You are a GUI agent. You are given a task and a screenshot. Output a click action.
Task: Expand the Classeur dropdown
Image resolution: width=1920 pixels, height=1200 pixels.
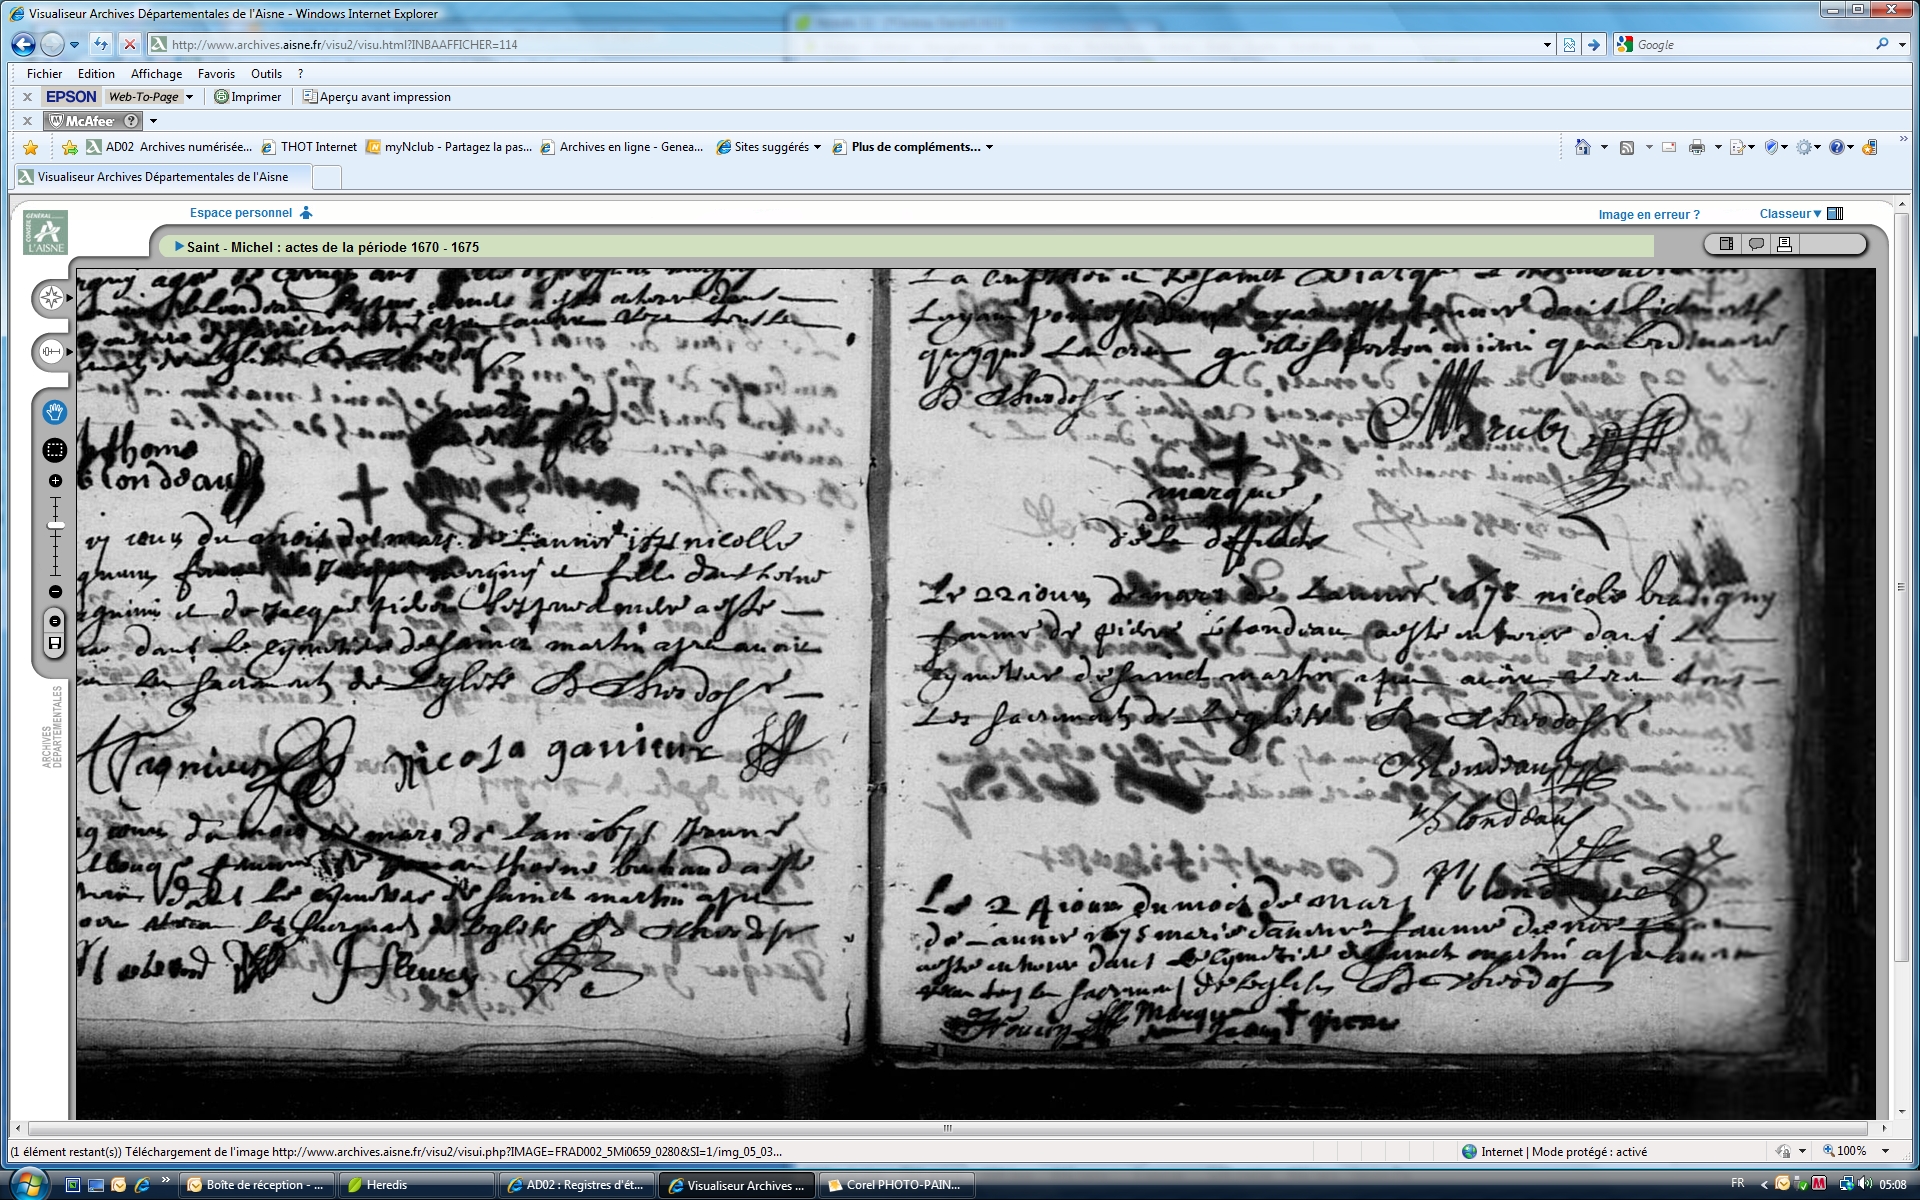1790,214
